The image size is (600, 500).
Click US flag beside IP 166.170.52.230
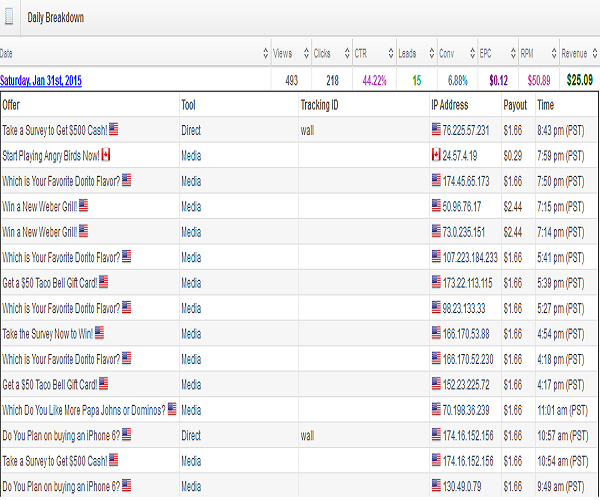click(436, 358)
